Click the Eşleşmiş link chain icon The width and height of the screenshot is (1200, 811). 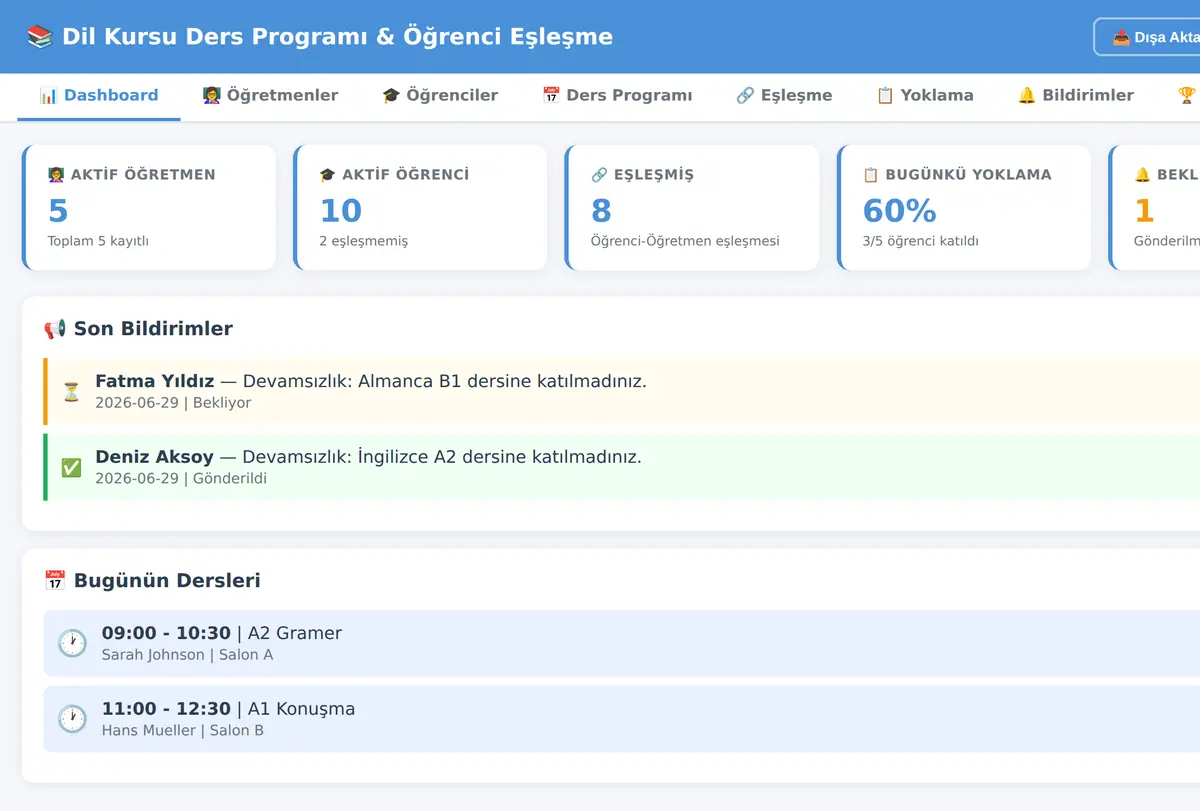tap(599, 175)
